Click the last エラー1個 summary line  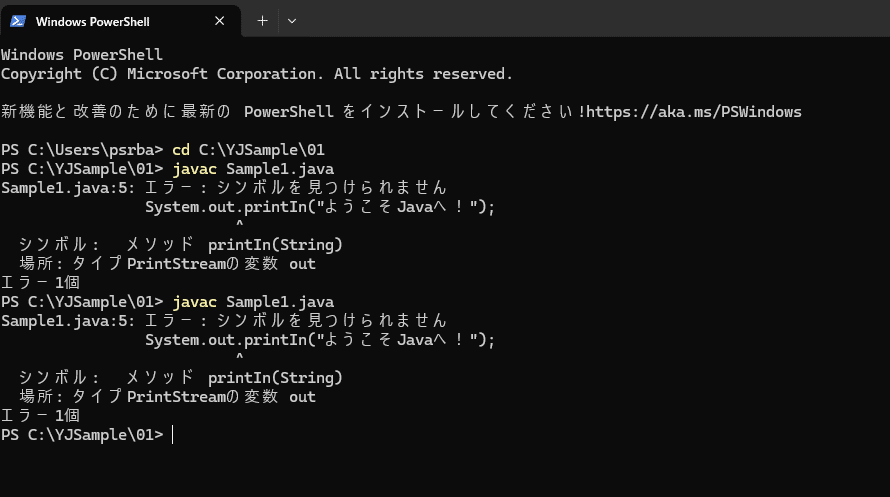40,415
